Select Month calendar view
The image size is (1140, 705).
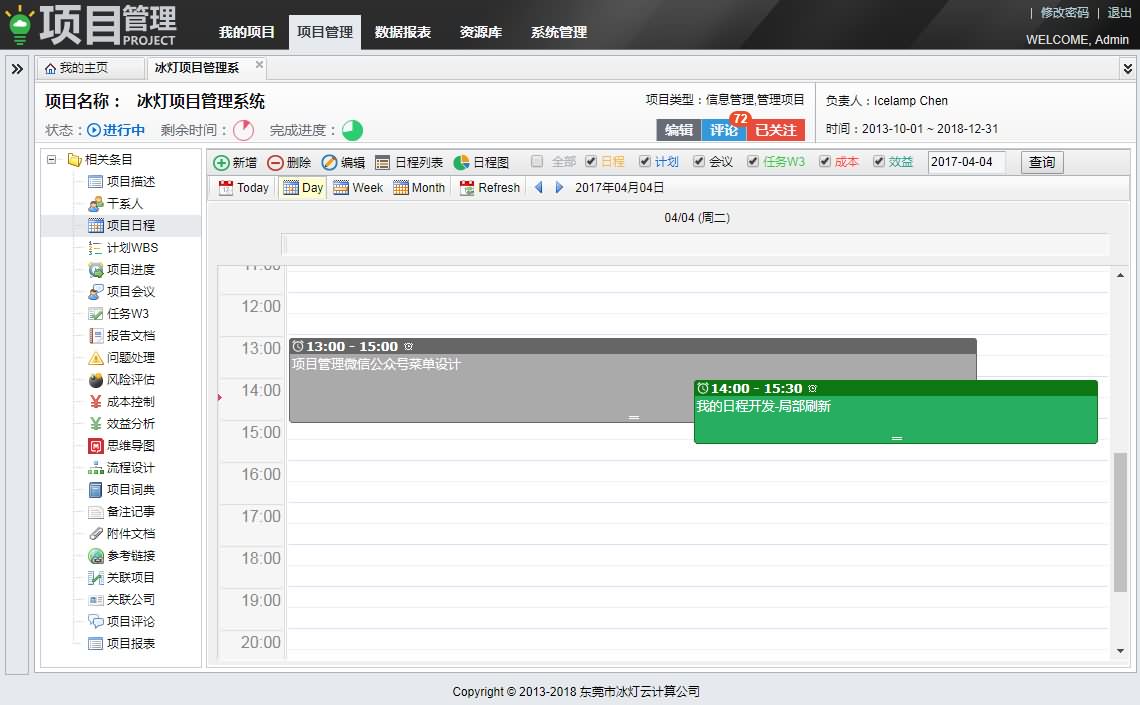click(x=419, y=188)
